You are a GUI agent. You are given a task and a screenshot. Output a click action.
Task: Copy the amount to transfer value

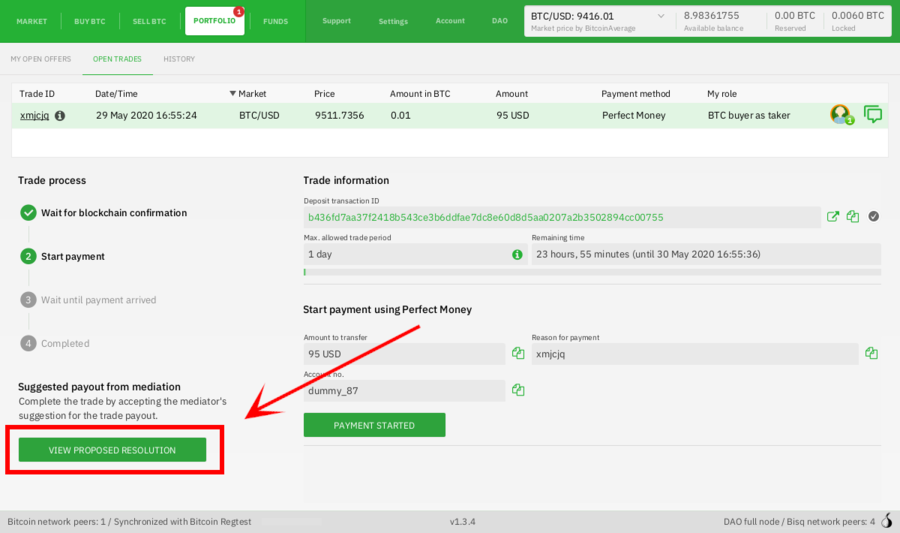pos(518,354)
